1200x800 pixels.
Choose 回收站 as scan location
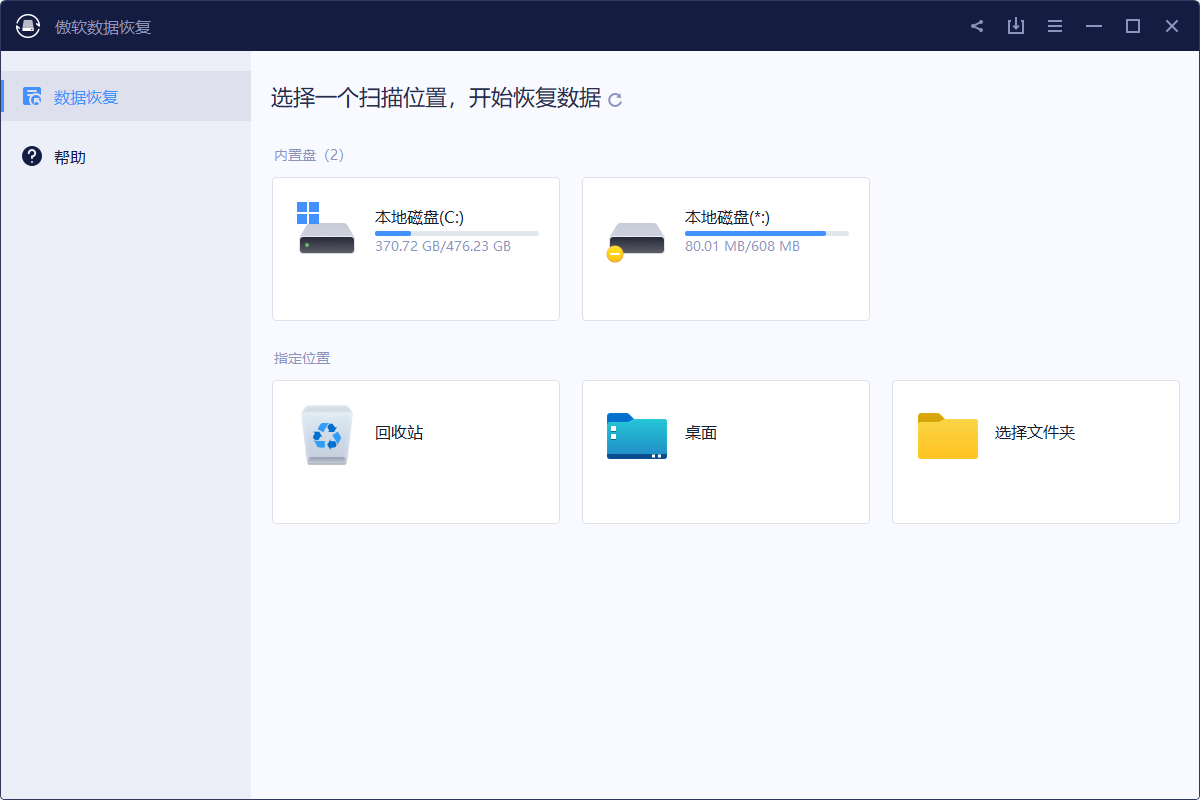416,451
